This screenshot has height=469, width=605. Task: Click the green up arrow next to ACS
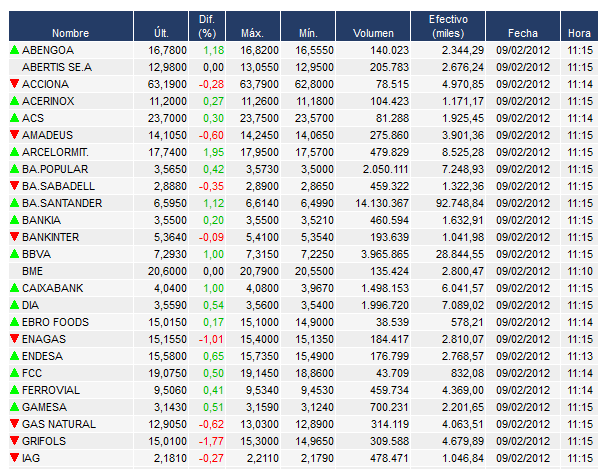click(x=15, y=118)
